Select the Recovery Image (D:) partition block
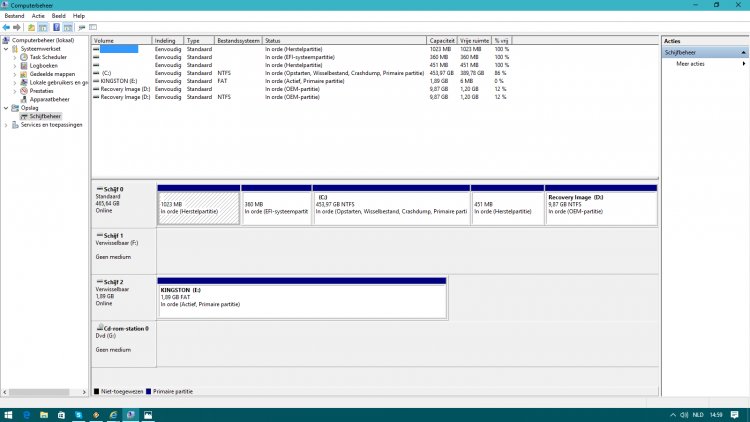The width and height of the screenshot is (750, 422). click(x=600, y=208)
